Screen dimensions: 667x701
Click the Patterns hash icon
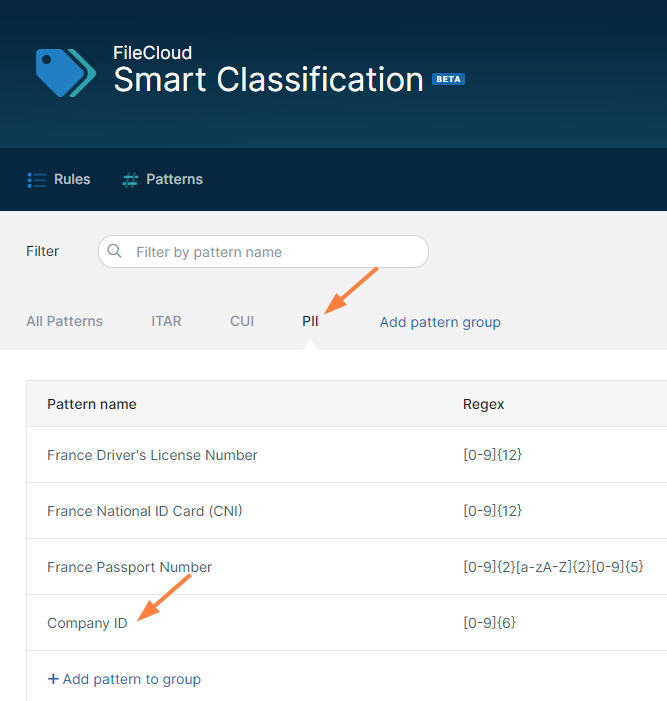point(130,180)
